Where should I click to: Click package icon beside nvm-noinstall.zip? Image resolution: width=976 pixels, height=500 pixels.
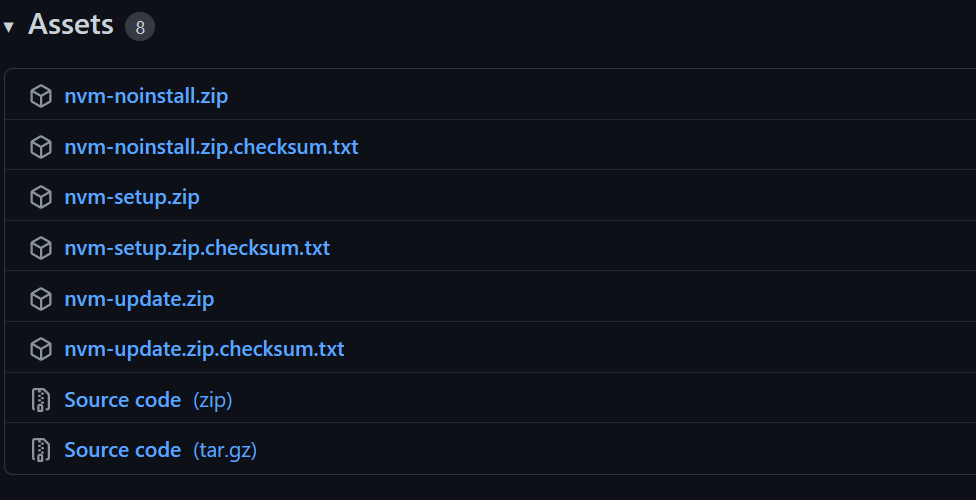(40, 96)
